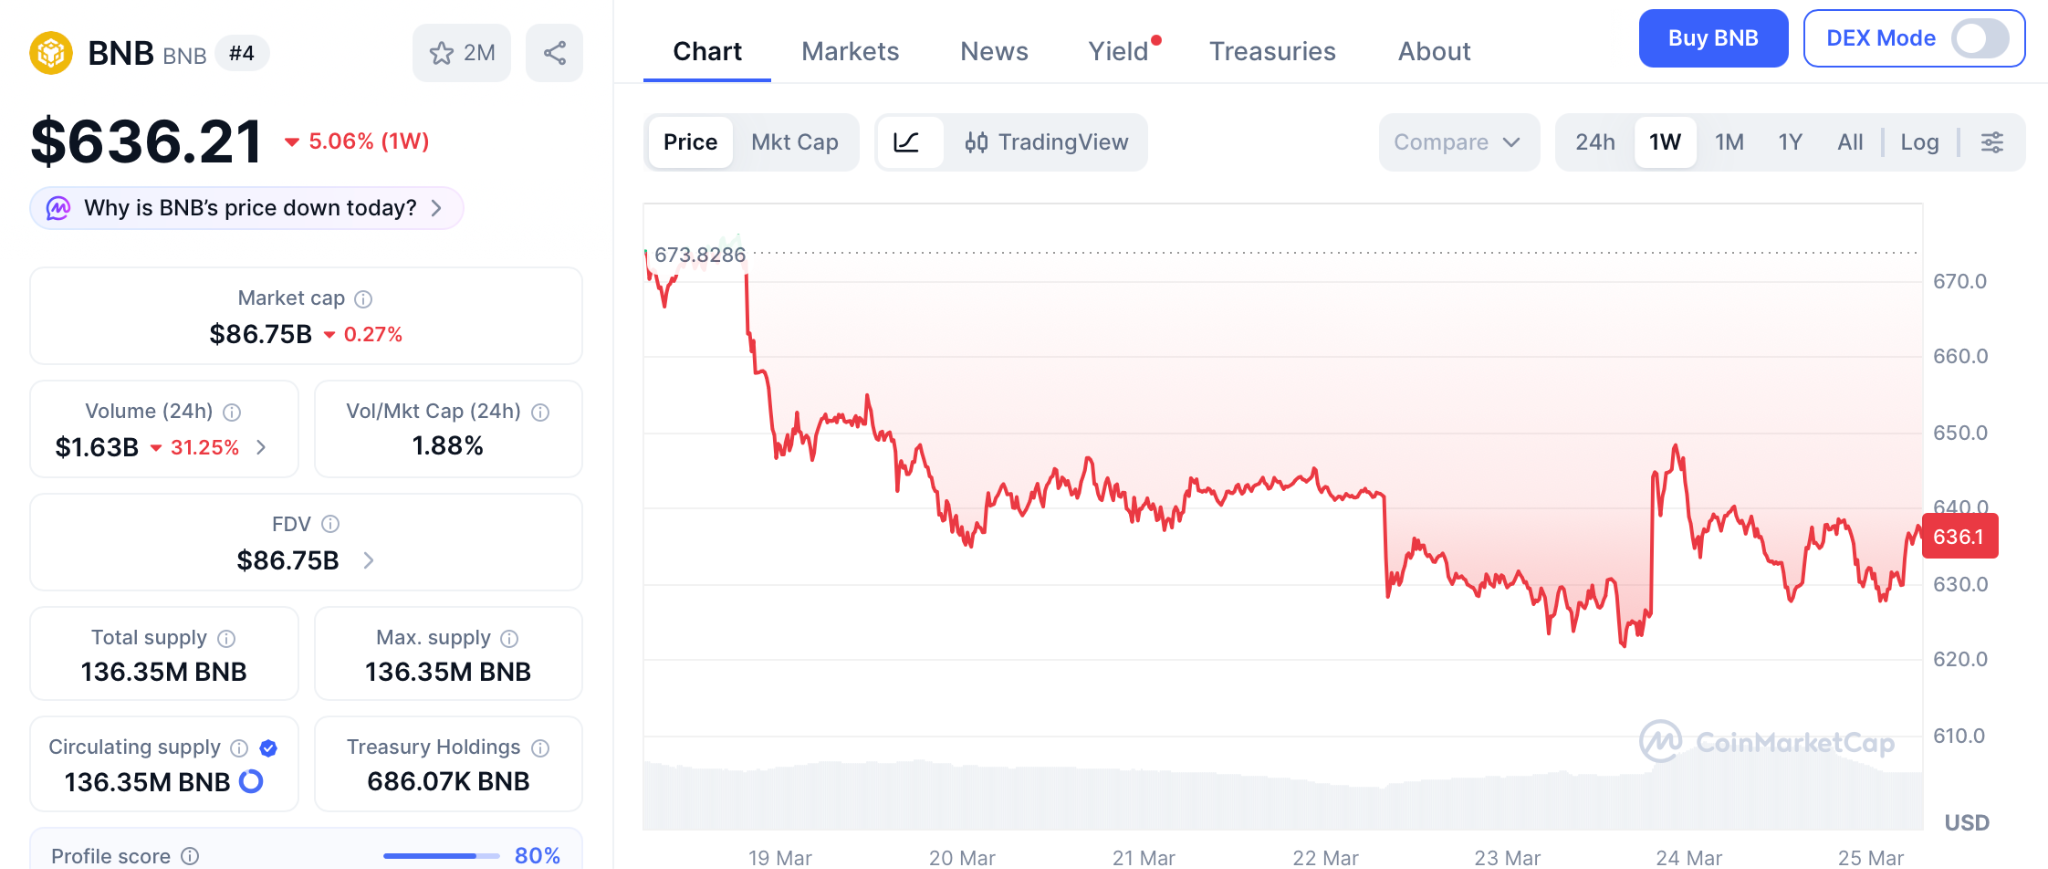Open the Treasuries tab
Screen dimensions: 2048x869
pos(1272,51)
